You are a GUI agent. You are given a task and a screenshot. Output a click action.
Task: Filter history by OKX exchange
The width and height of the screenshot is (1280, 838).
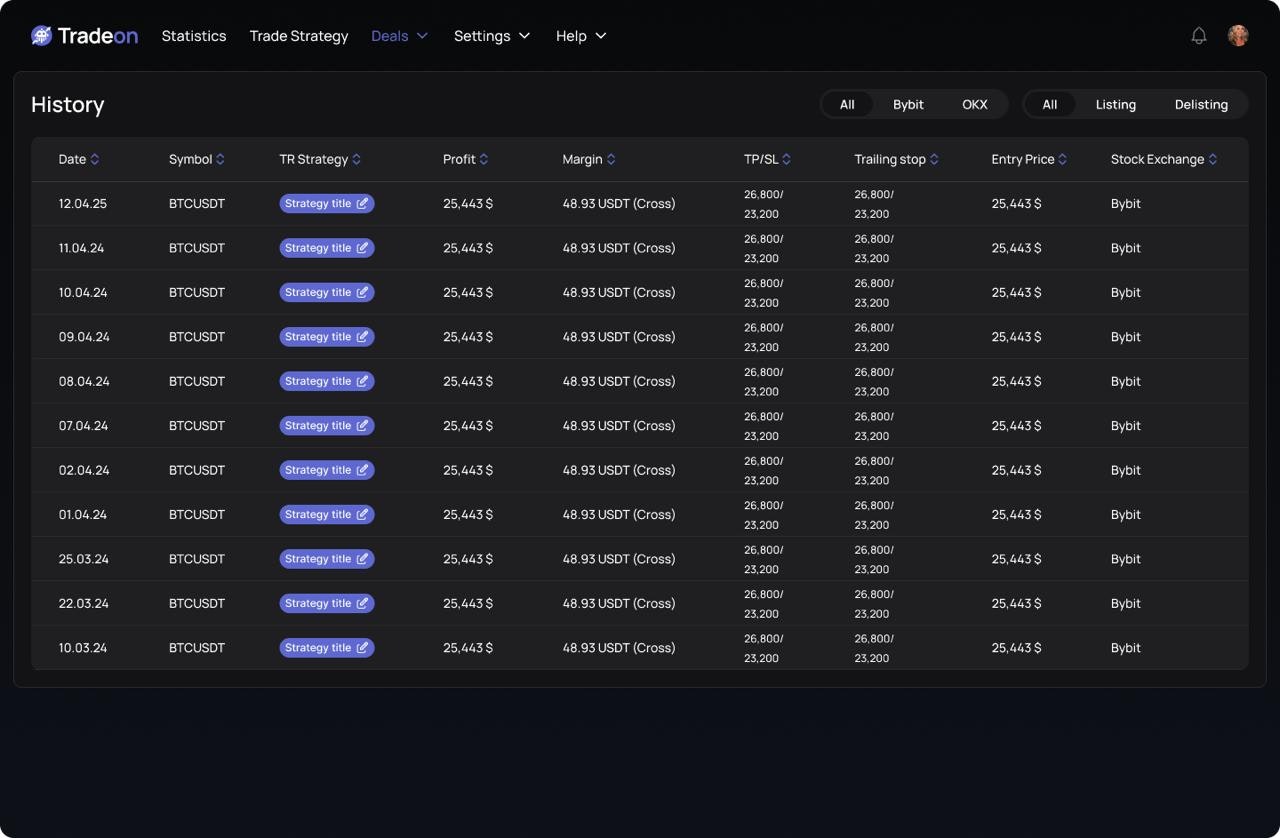[x=974, y=105]
